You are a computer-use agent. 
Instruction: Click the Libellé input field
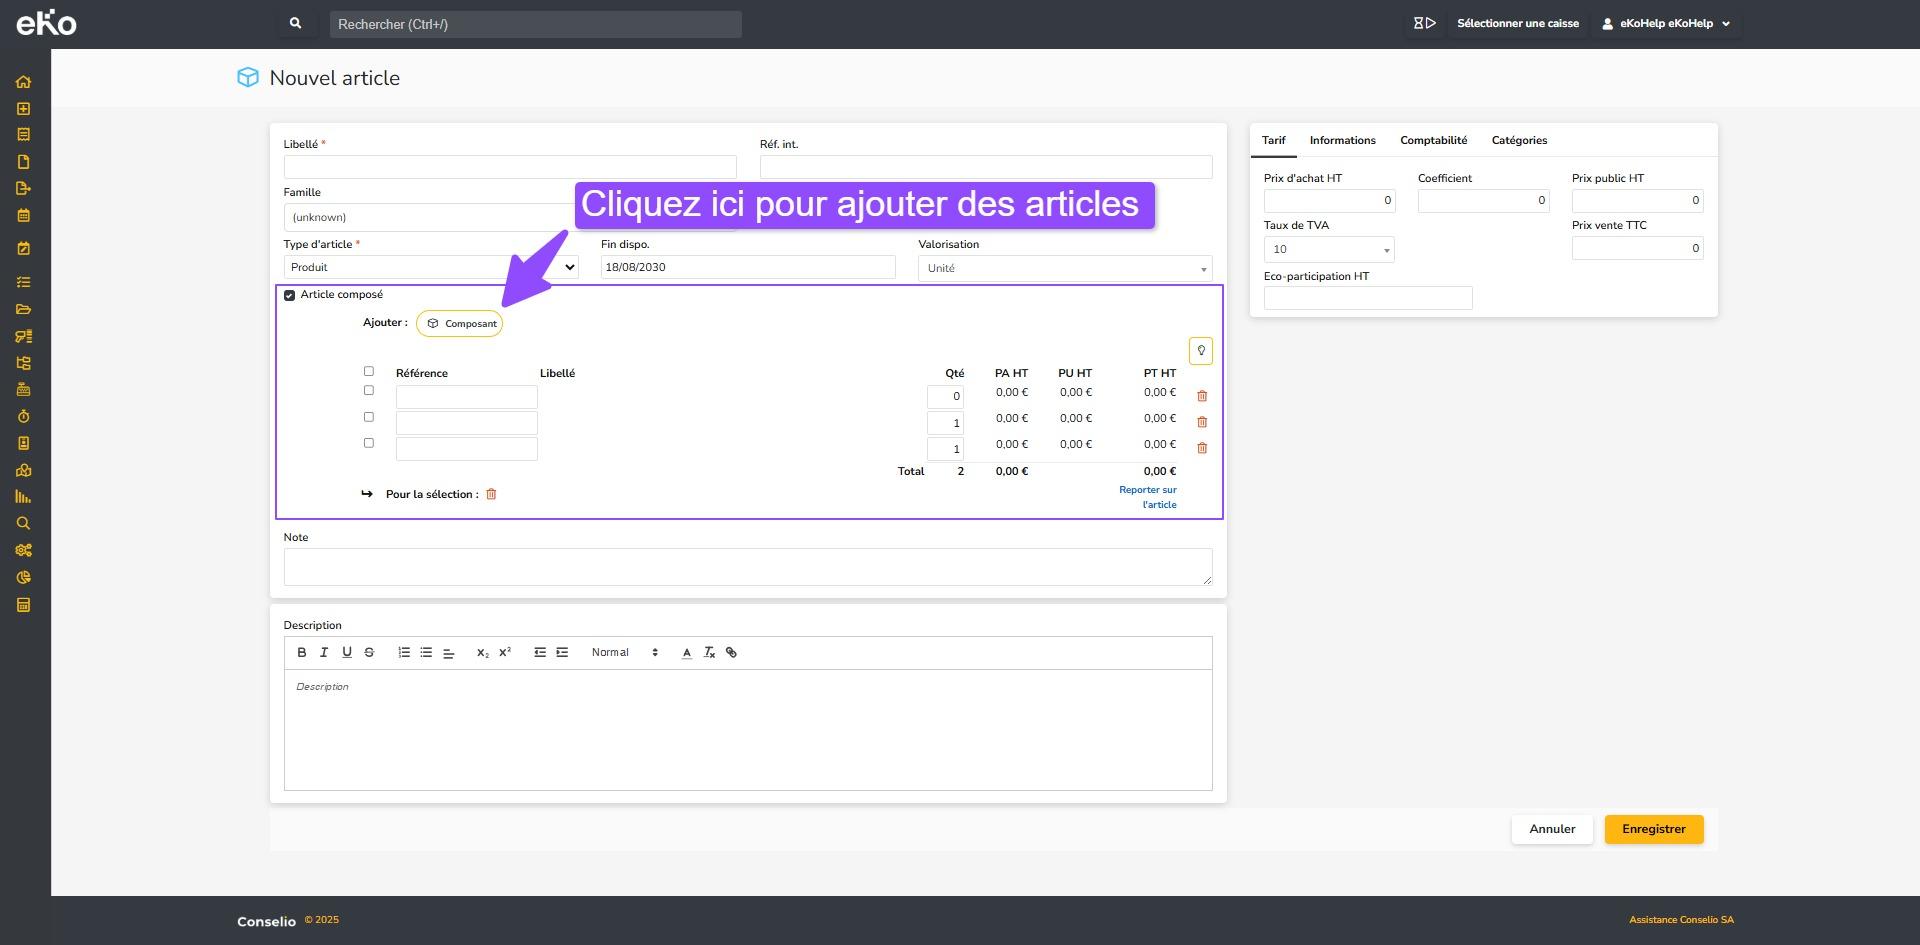click(x=510, y=167)
